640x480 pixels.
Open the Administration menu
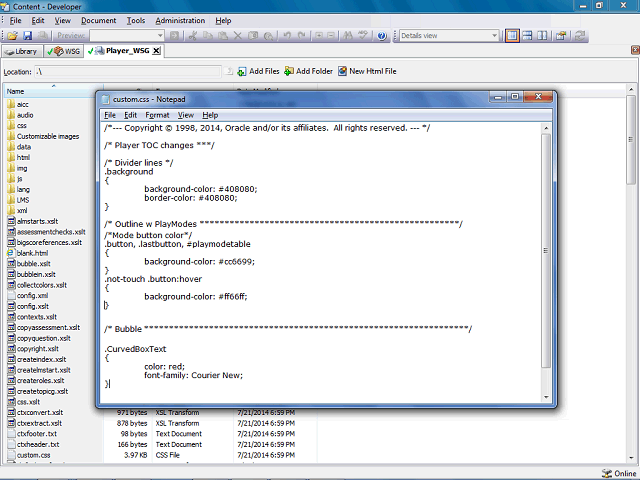180,20
